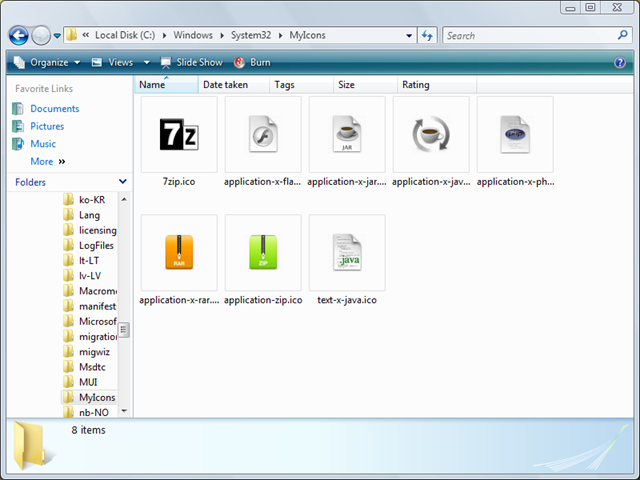Select the orange RAR icon file
The image size is (640, 480).
coord(179,253)
